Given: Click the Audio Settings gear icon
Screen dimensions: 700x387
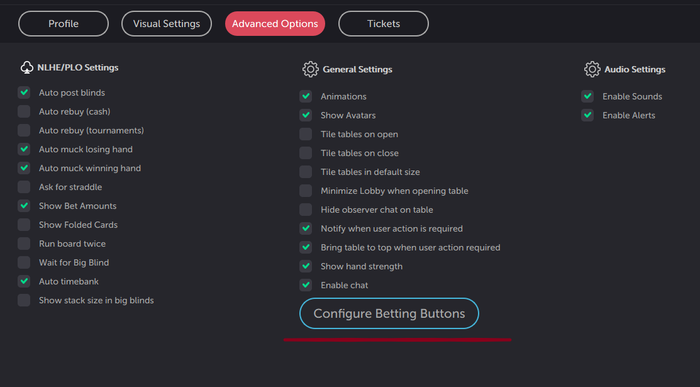Looking at the screenshot, I should click(592, 69).
